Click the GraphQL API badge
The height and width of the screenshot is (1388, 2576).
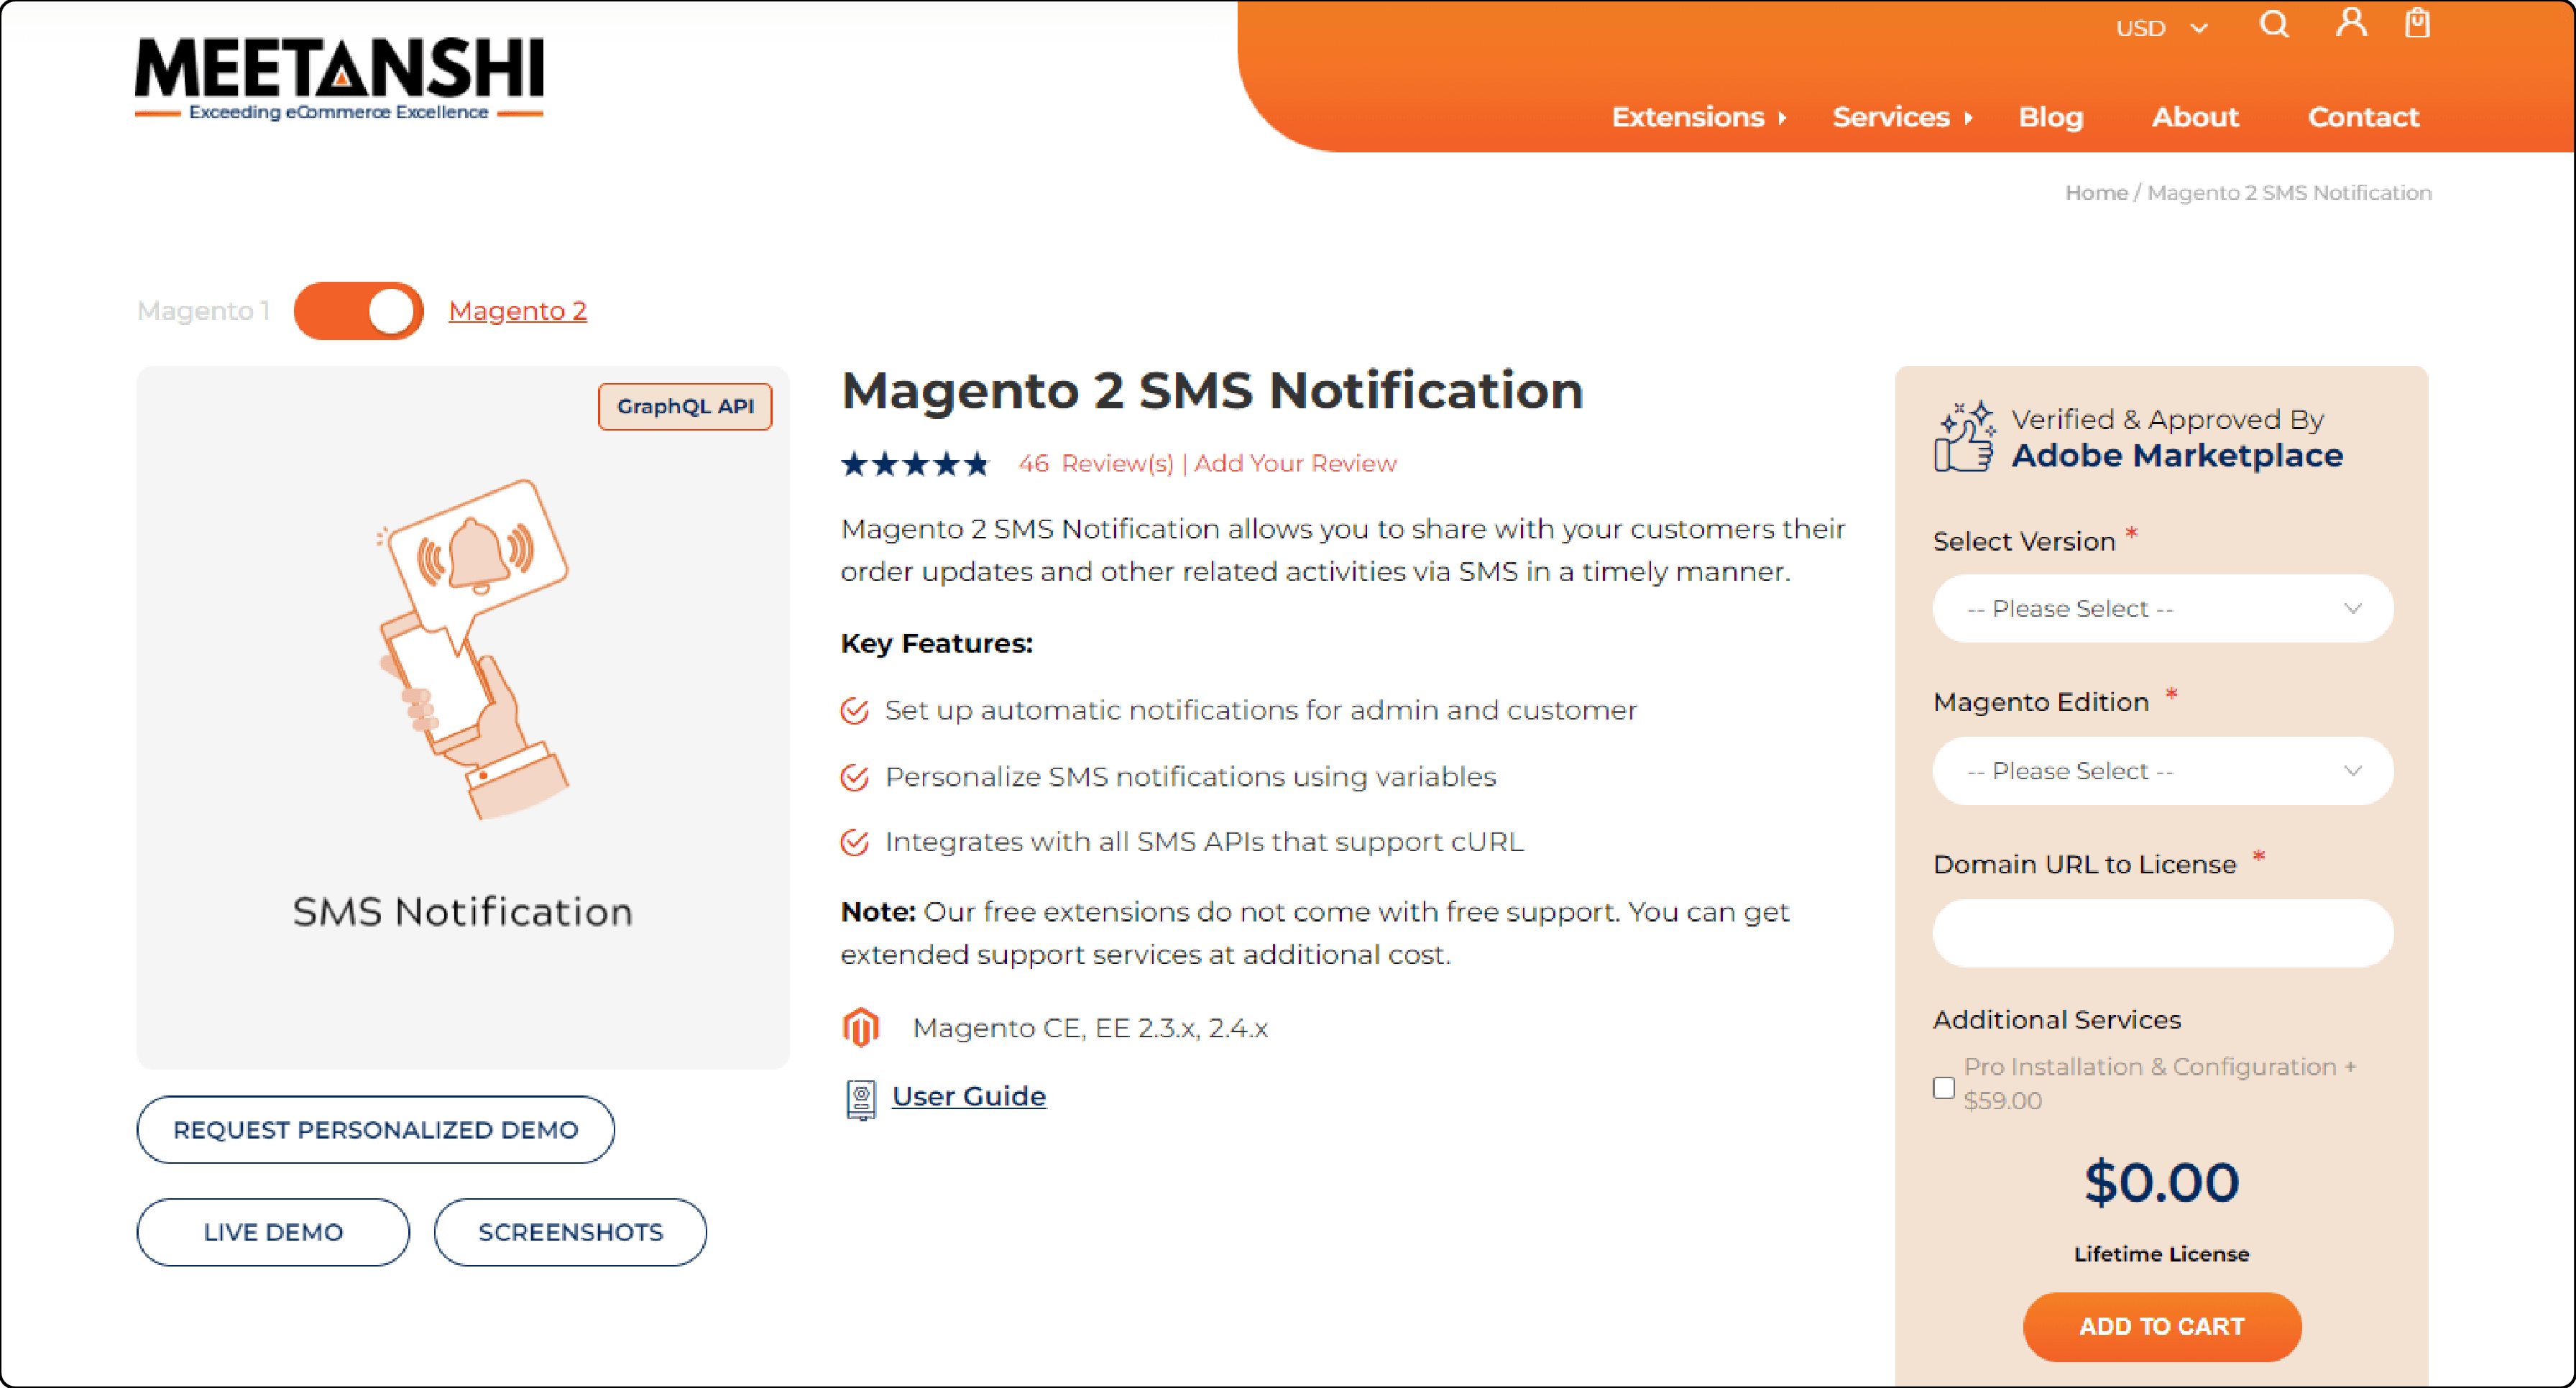coord(685,406)
